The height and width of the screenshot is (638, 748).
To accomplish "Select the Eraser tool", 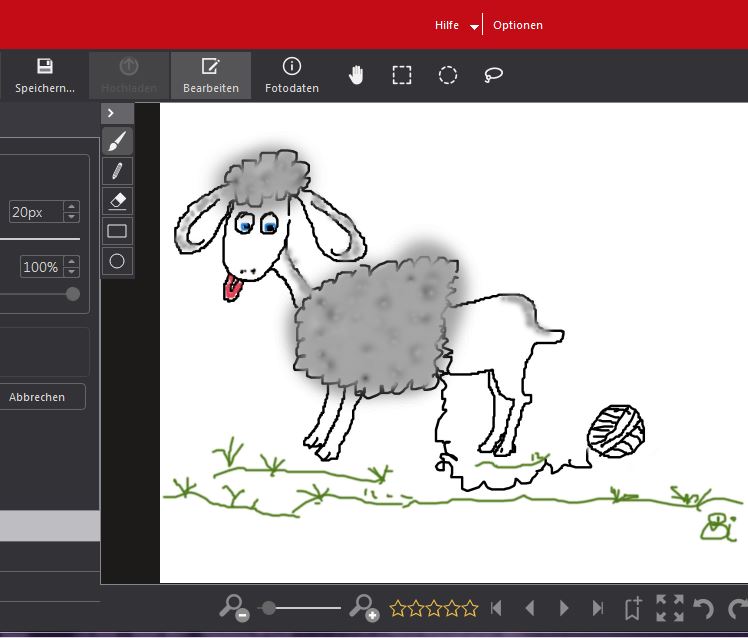I will [117, 201].
